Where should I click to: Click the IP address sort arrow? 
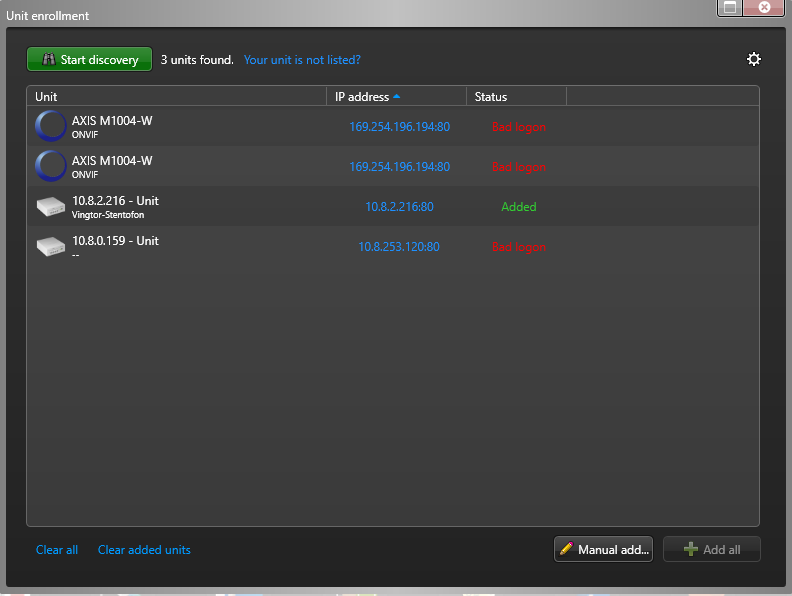[396, 97]
